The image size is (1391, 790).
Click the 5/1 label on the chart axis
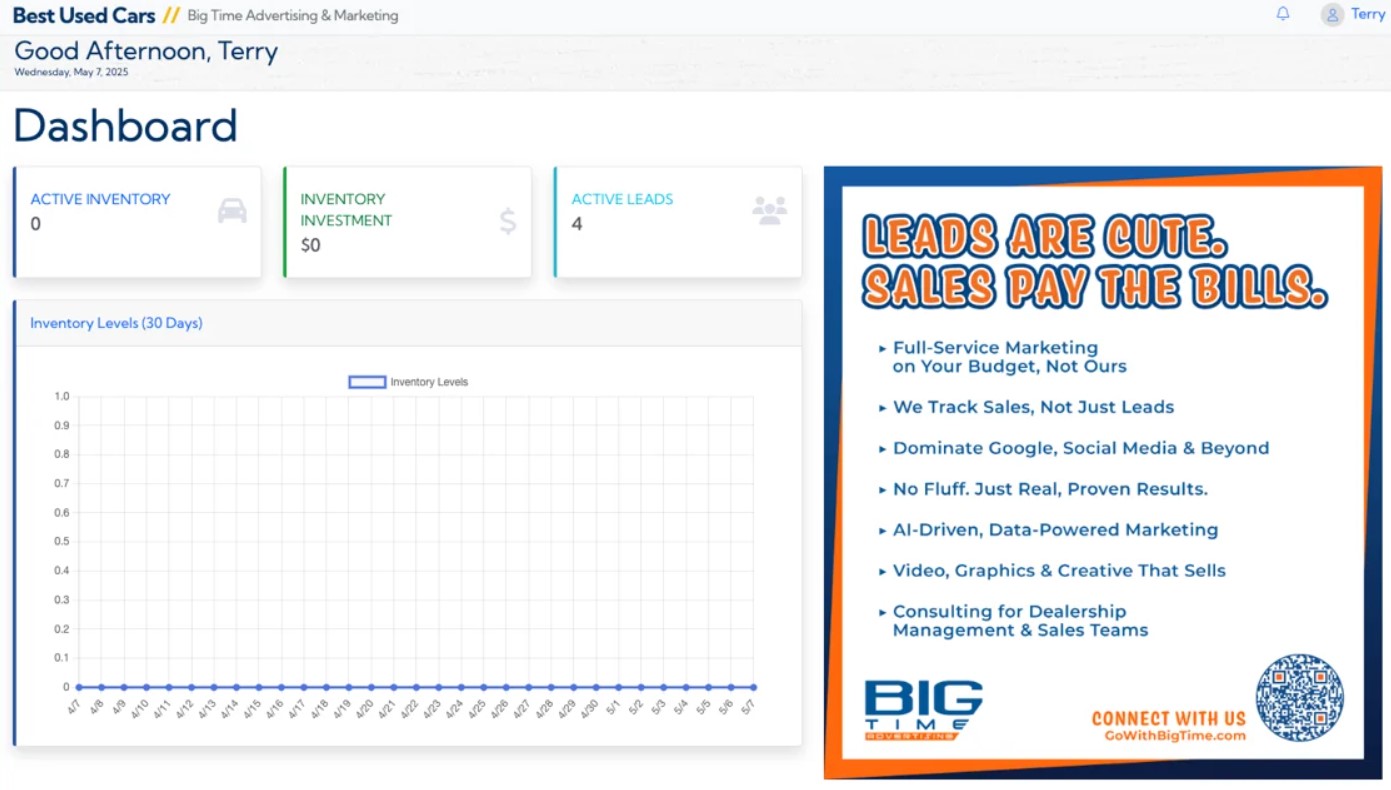click(x=613, y=708)
